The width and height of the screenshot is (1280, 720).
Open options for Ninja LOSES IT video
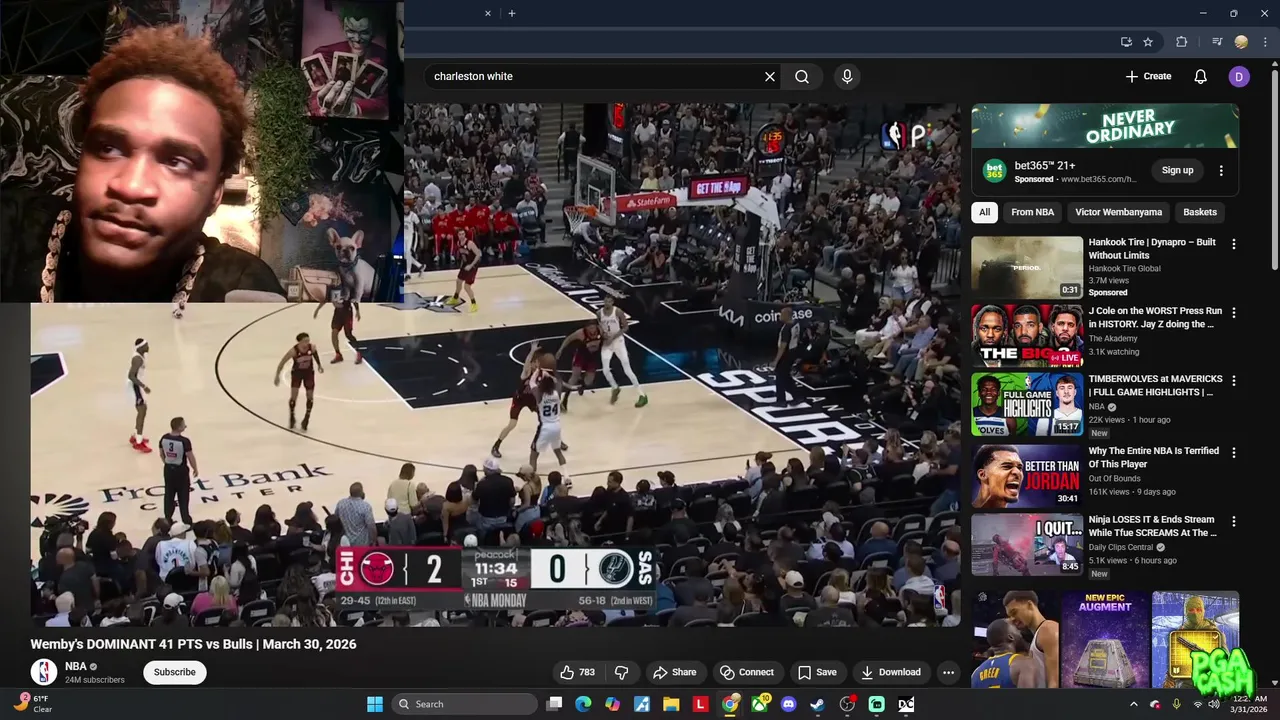[1234, 521]
